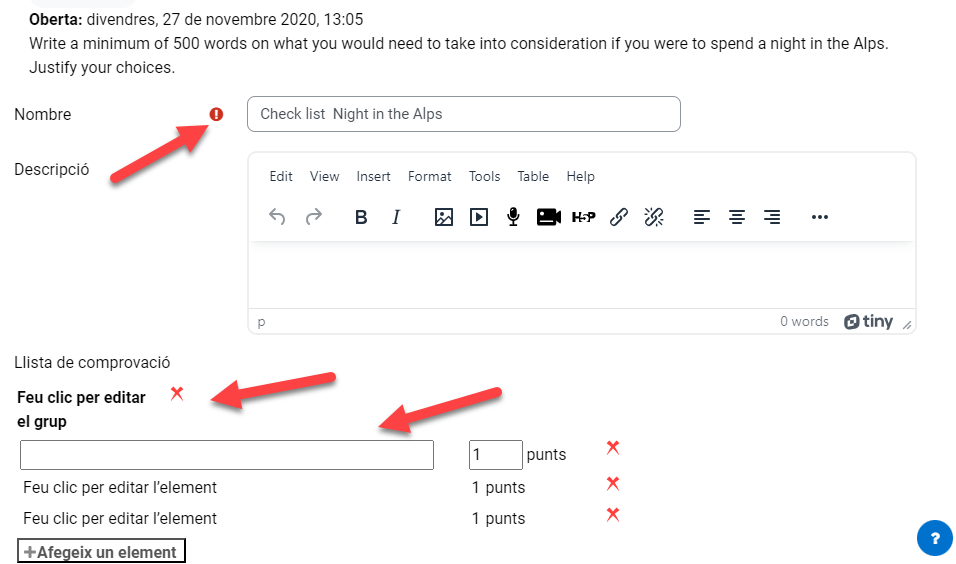Click the H5P content icon
Screen dimensions: 956x564
pyautogui.click(x=584, y=217)
